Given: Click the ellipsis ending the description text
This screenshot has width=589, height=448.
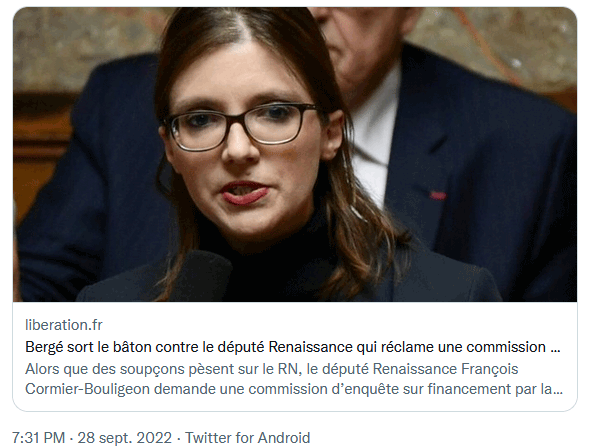Looking at the screenshot, I should 558,391.
